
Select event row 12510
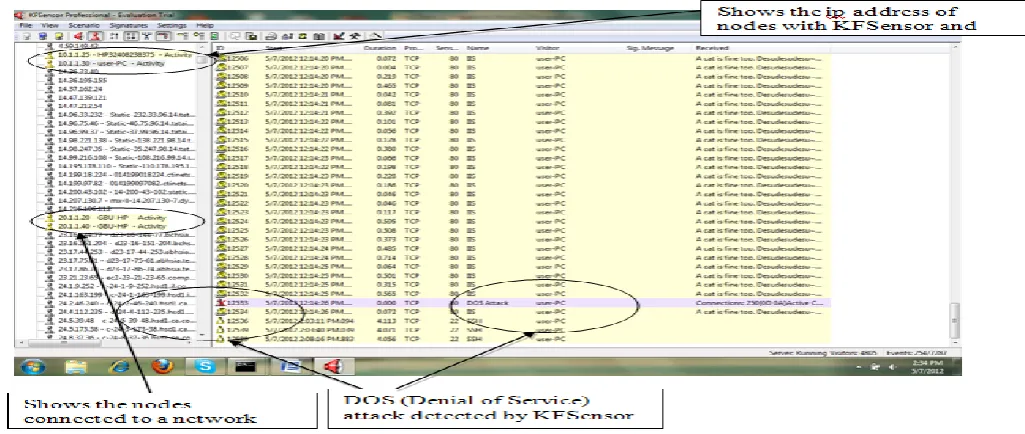click(523, 95)
